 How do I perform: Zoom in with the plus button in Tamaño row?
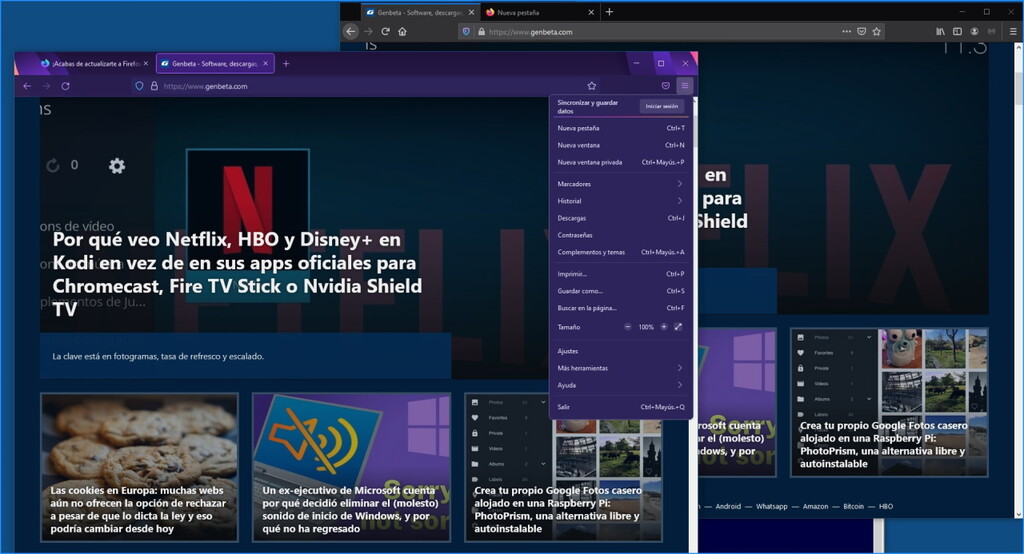pyautogui.click(x=664, y=327)
